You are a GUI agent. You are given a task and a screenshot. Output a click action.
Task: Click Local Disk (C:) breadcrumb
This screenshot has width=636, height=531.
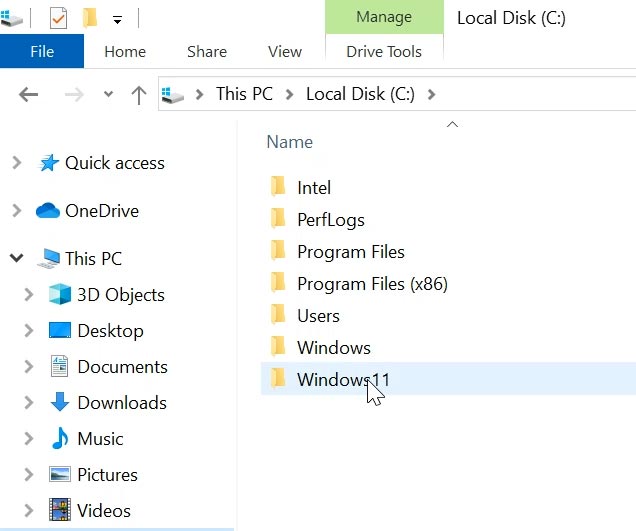pyautogui.click(x=360, y=94)
